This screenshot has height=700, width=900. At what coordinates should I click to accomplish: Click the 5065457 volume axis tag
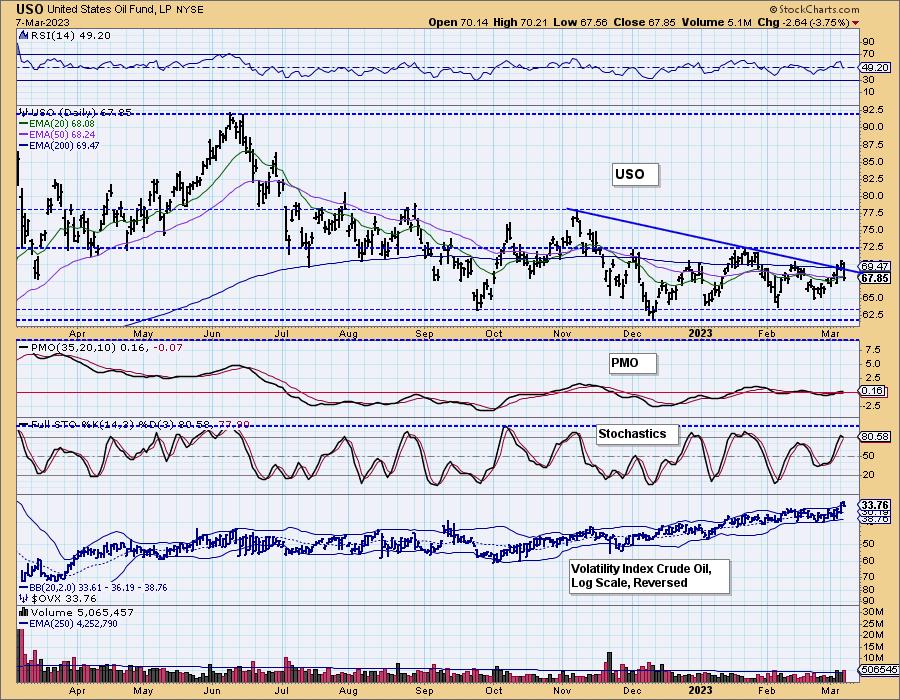878,670
